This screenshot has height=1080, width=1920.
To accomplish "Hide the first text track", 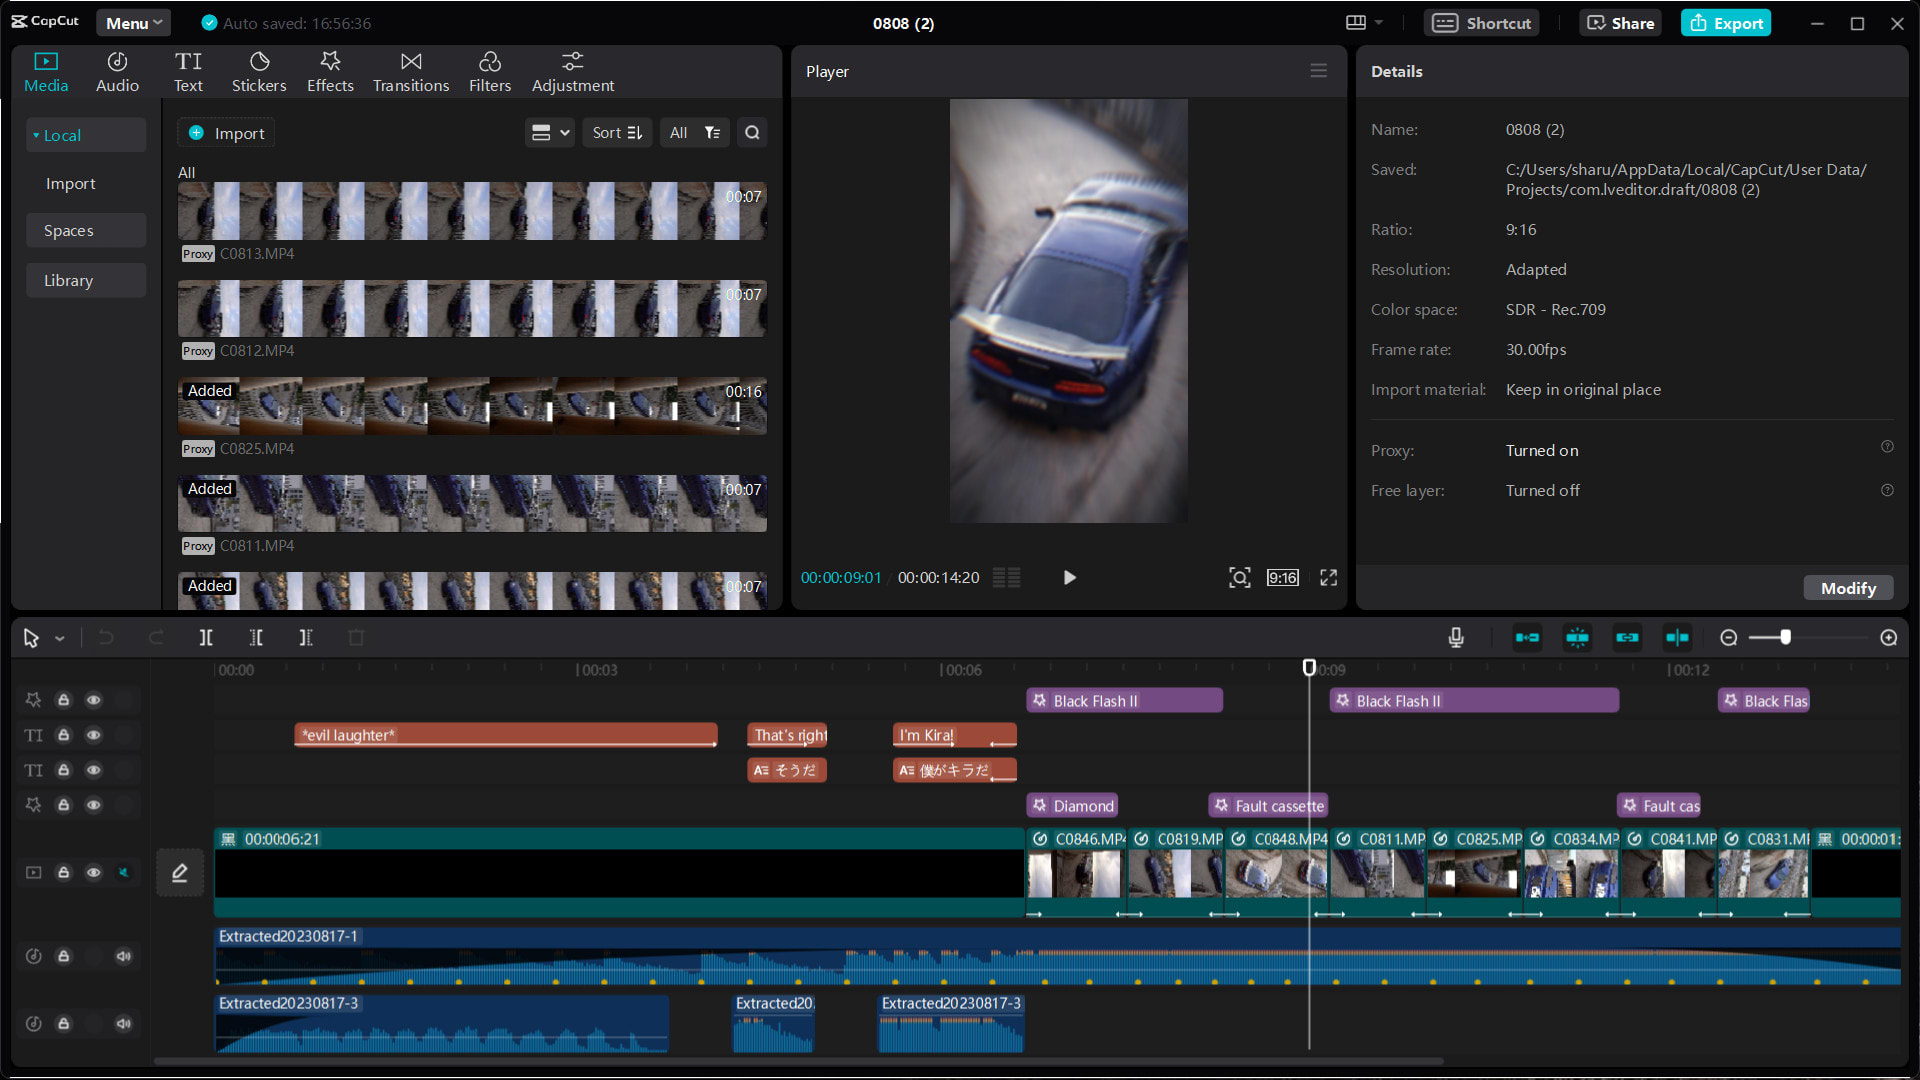I will (93, 735).
